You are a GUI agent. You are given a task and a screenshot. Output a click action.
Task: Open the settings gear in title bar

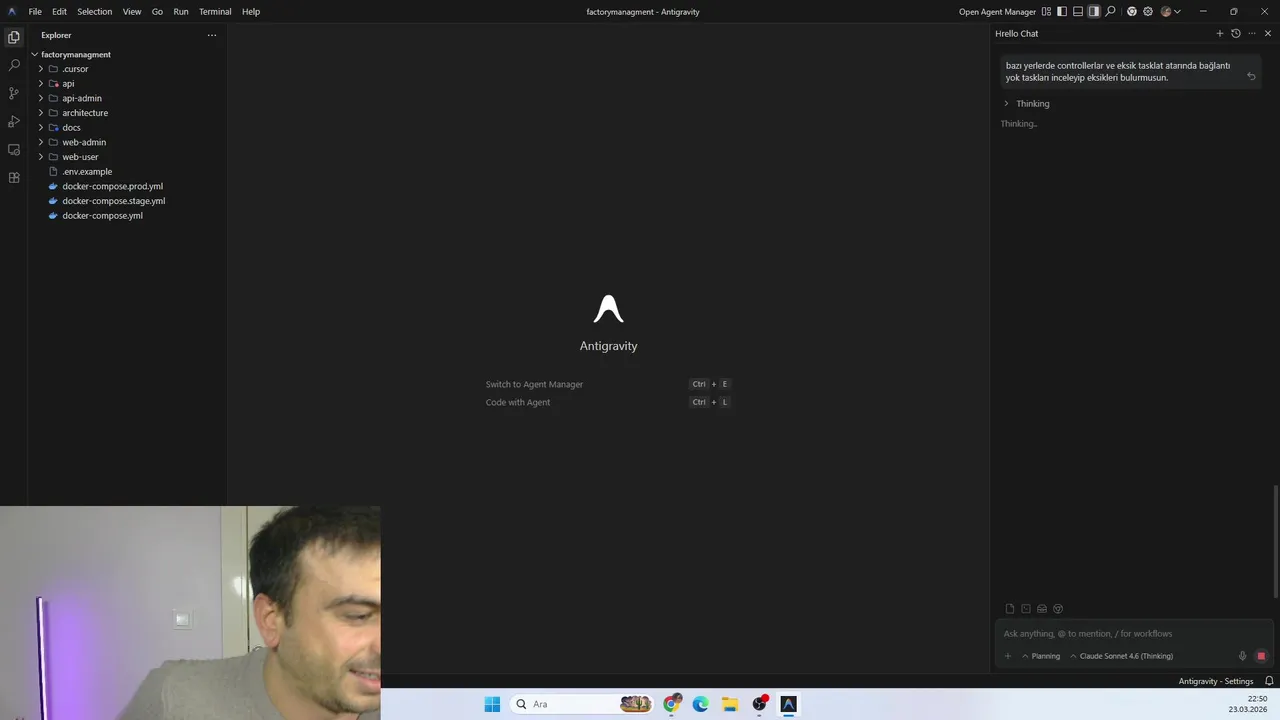pyautogui.click(x=1148, y=12)
